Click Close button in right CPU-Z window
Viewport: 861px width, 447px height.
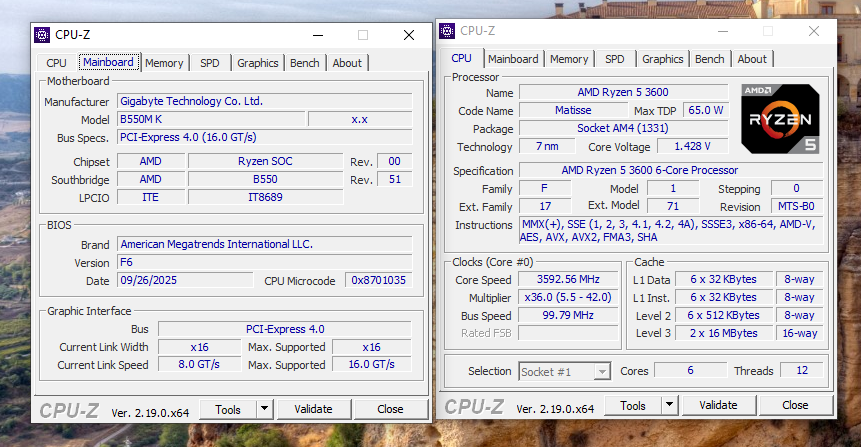tap(795, 406)
